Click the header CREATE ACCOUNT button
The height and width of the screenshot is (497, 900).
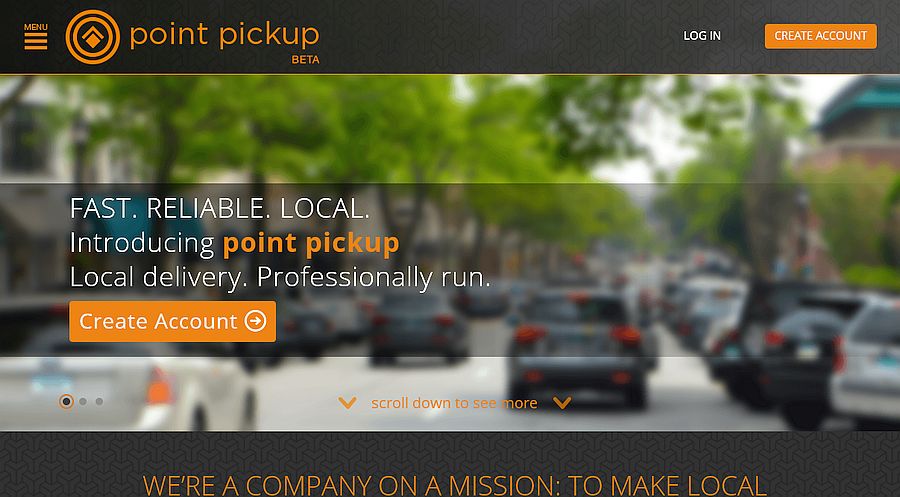[x=821, y=36]
